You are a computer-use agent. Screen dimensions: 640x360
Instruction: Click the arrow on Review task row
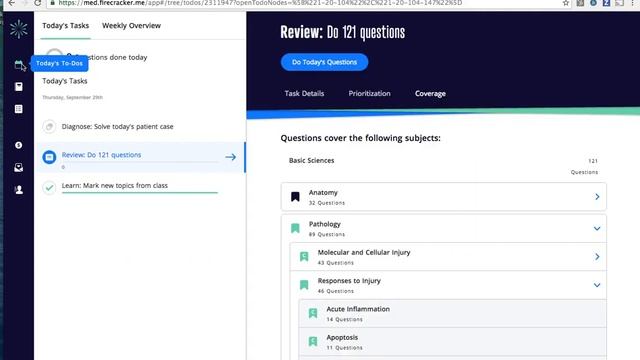[x=231, y=157]
